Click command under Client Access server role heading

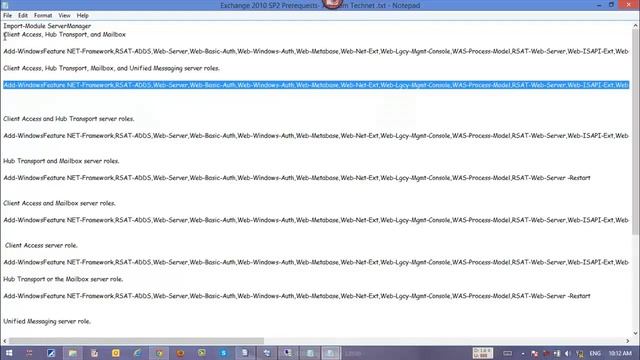pos(316,262)
